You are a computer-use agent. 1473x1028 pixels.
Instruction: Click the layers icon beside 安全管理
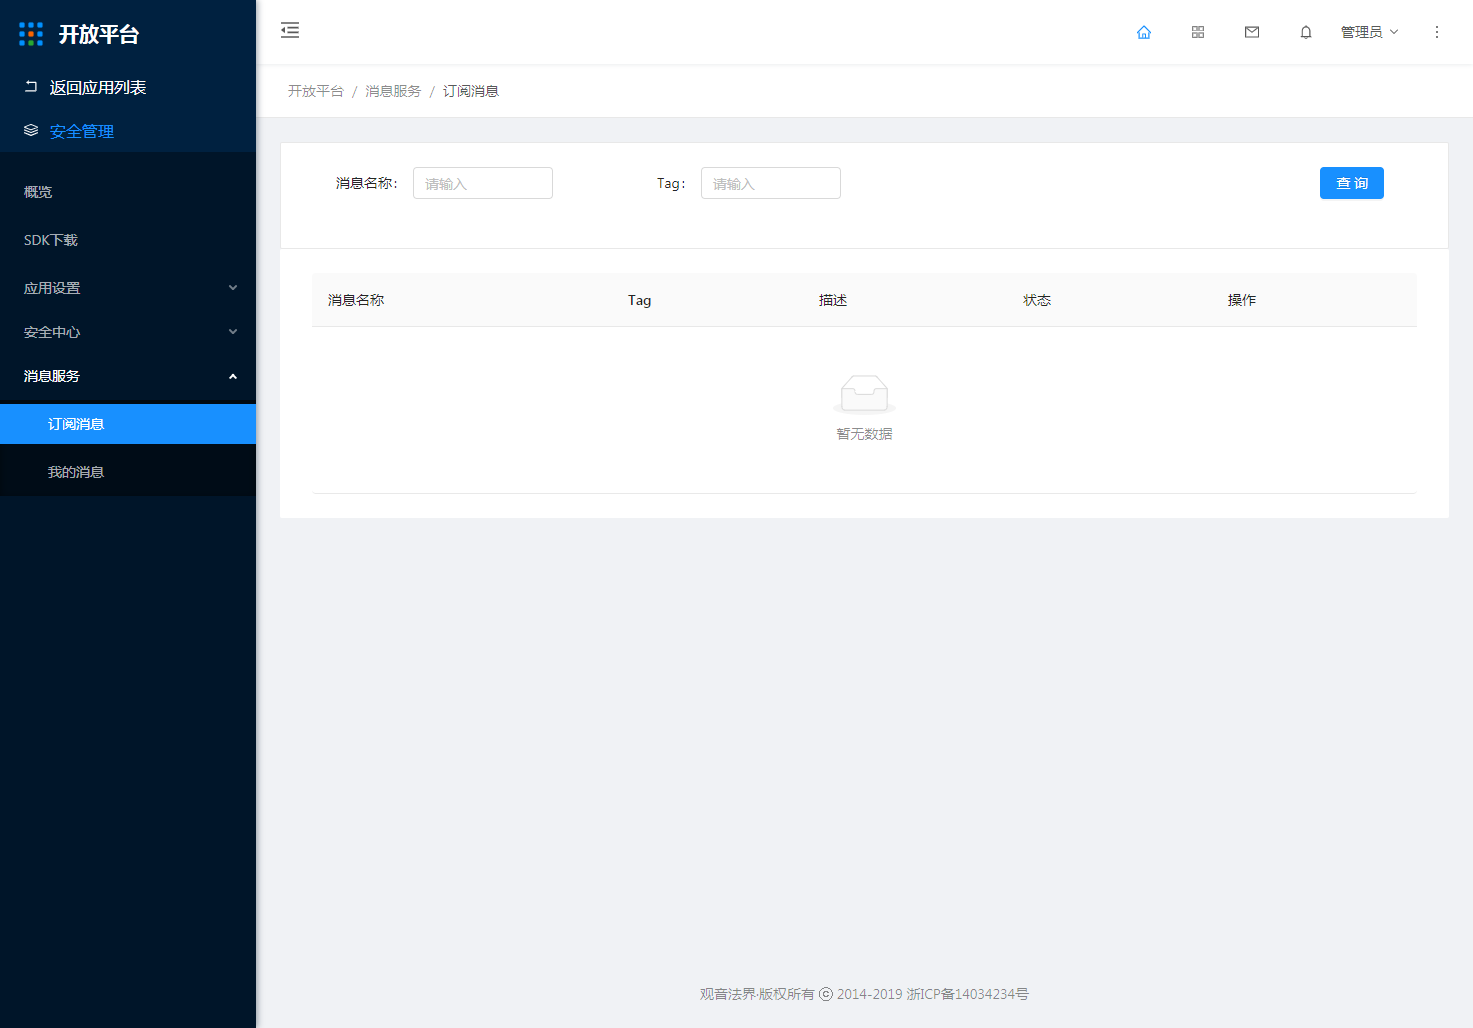(x=31, y=131)
